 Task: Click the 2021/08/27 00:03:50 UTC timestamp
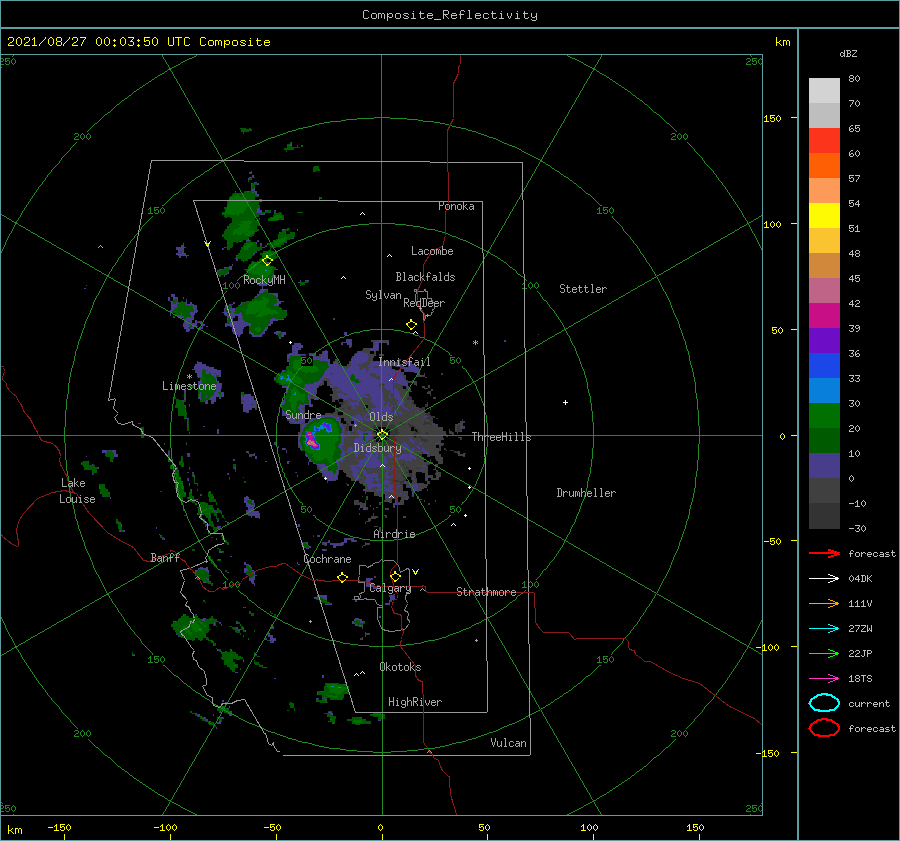tap(138, 42)
